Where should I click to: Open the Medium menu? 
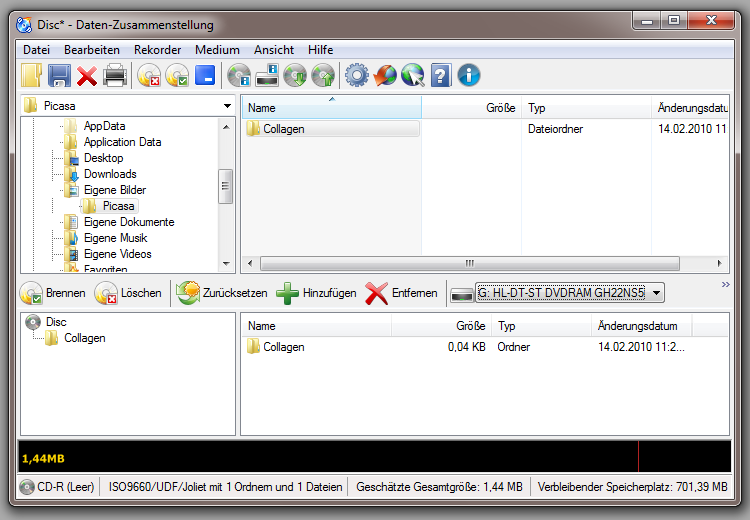tap(217, 49)
